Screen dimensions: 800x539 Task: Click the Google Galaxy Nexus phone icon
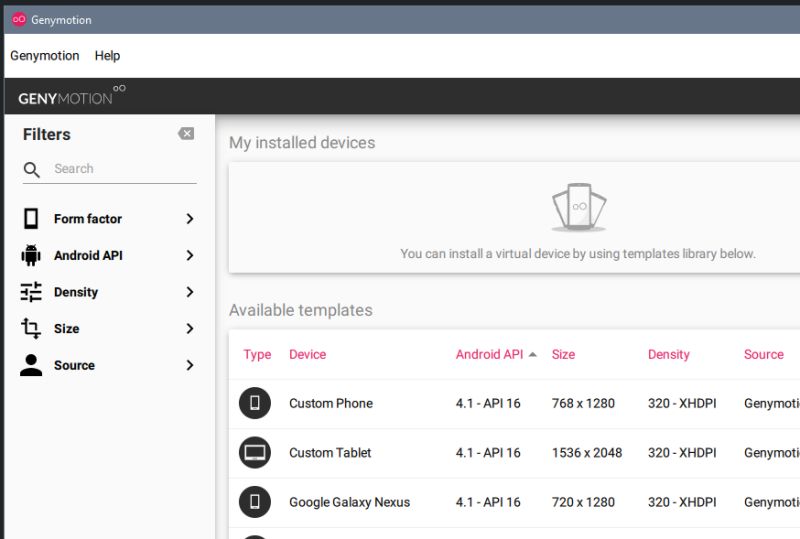click(x=255, y=502)
